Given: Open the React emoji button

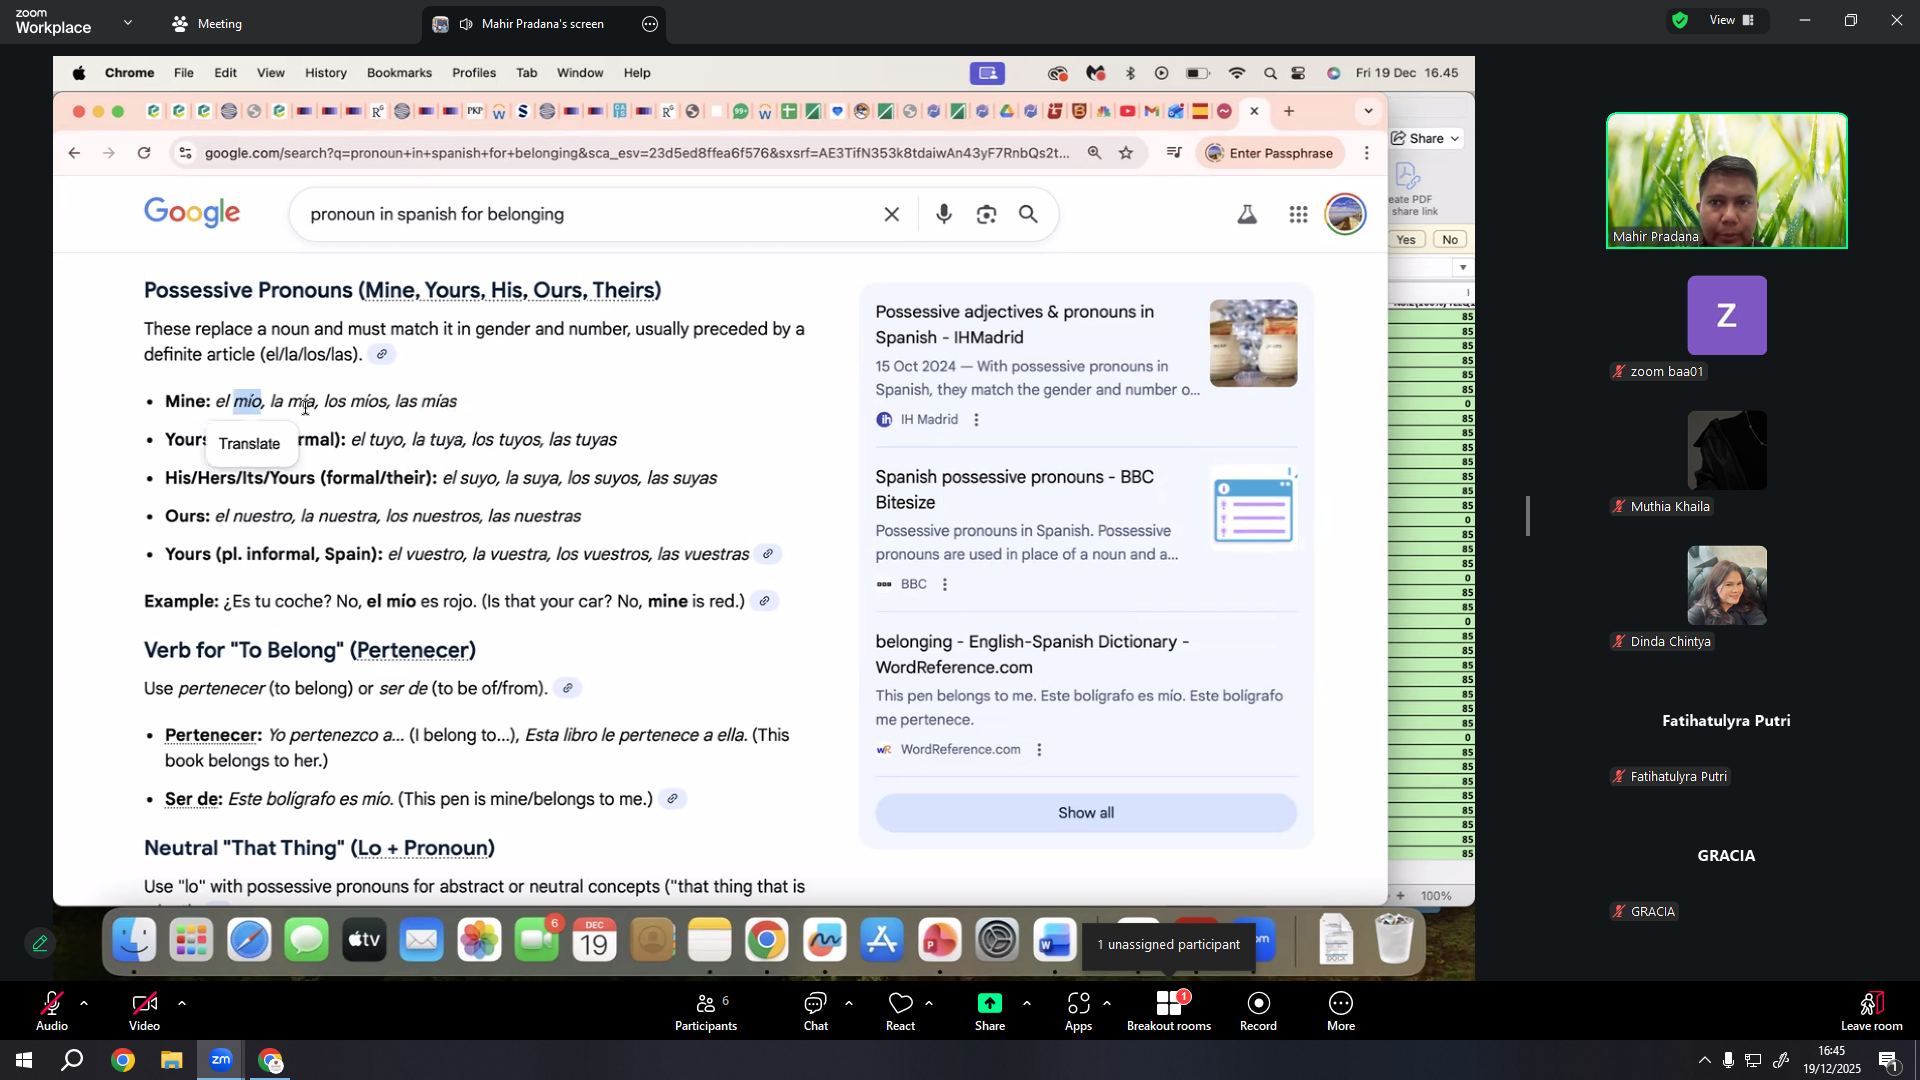Looking at the screenshot, I should click(900, 1011).
